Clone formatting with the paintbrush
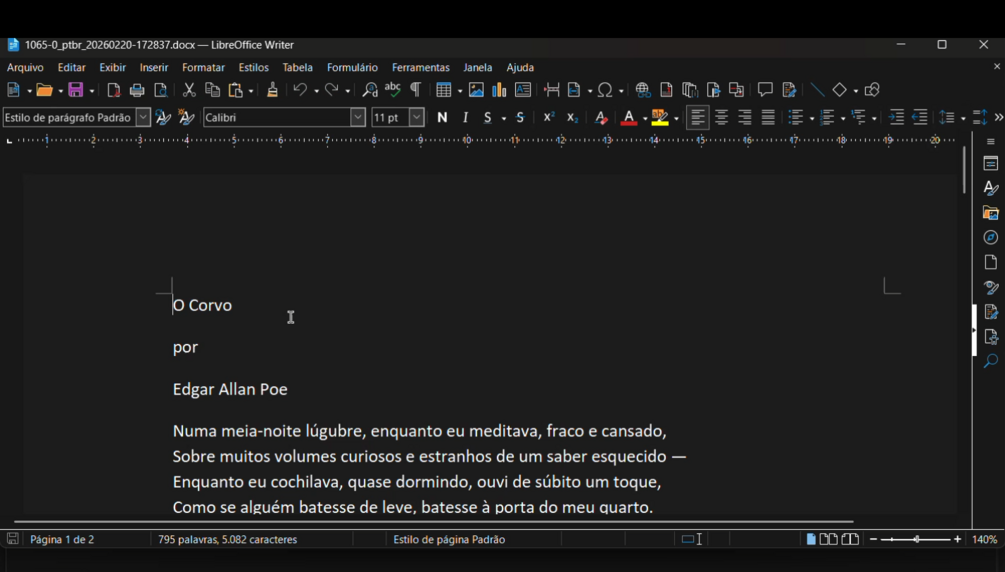1005x572 pixels. coord(272,90)
